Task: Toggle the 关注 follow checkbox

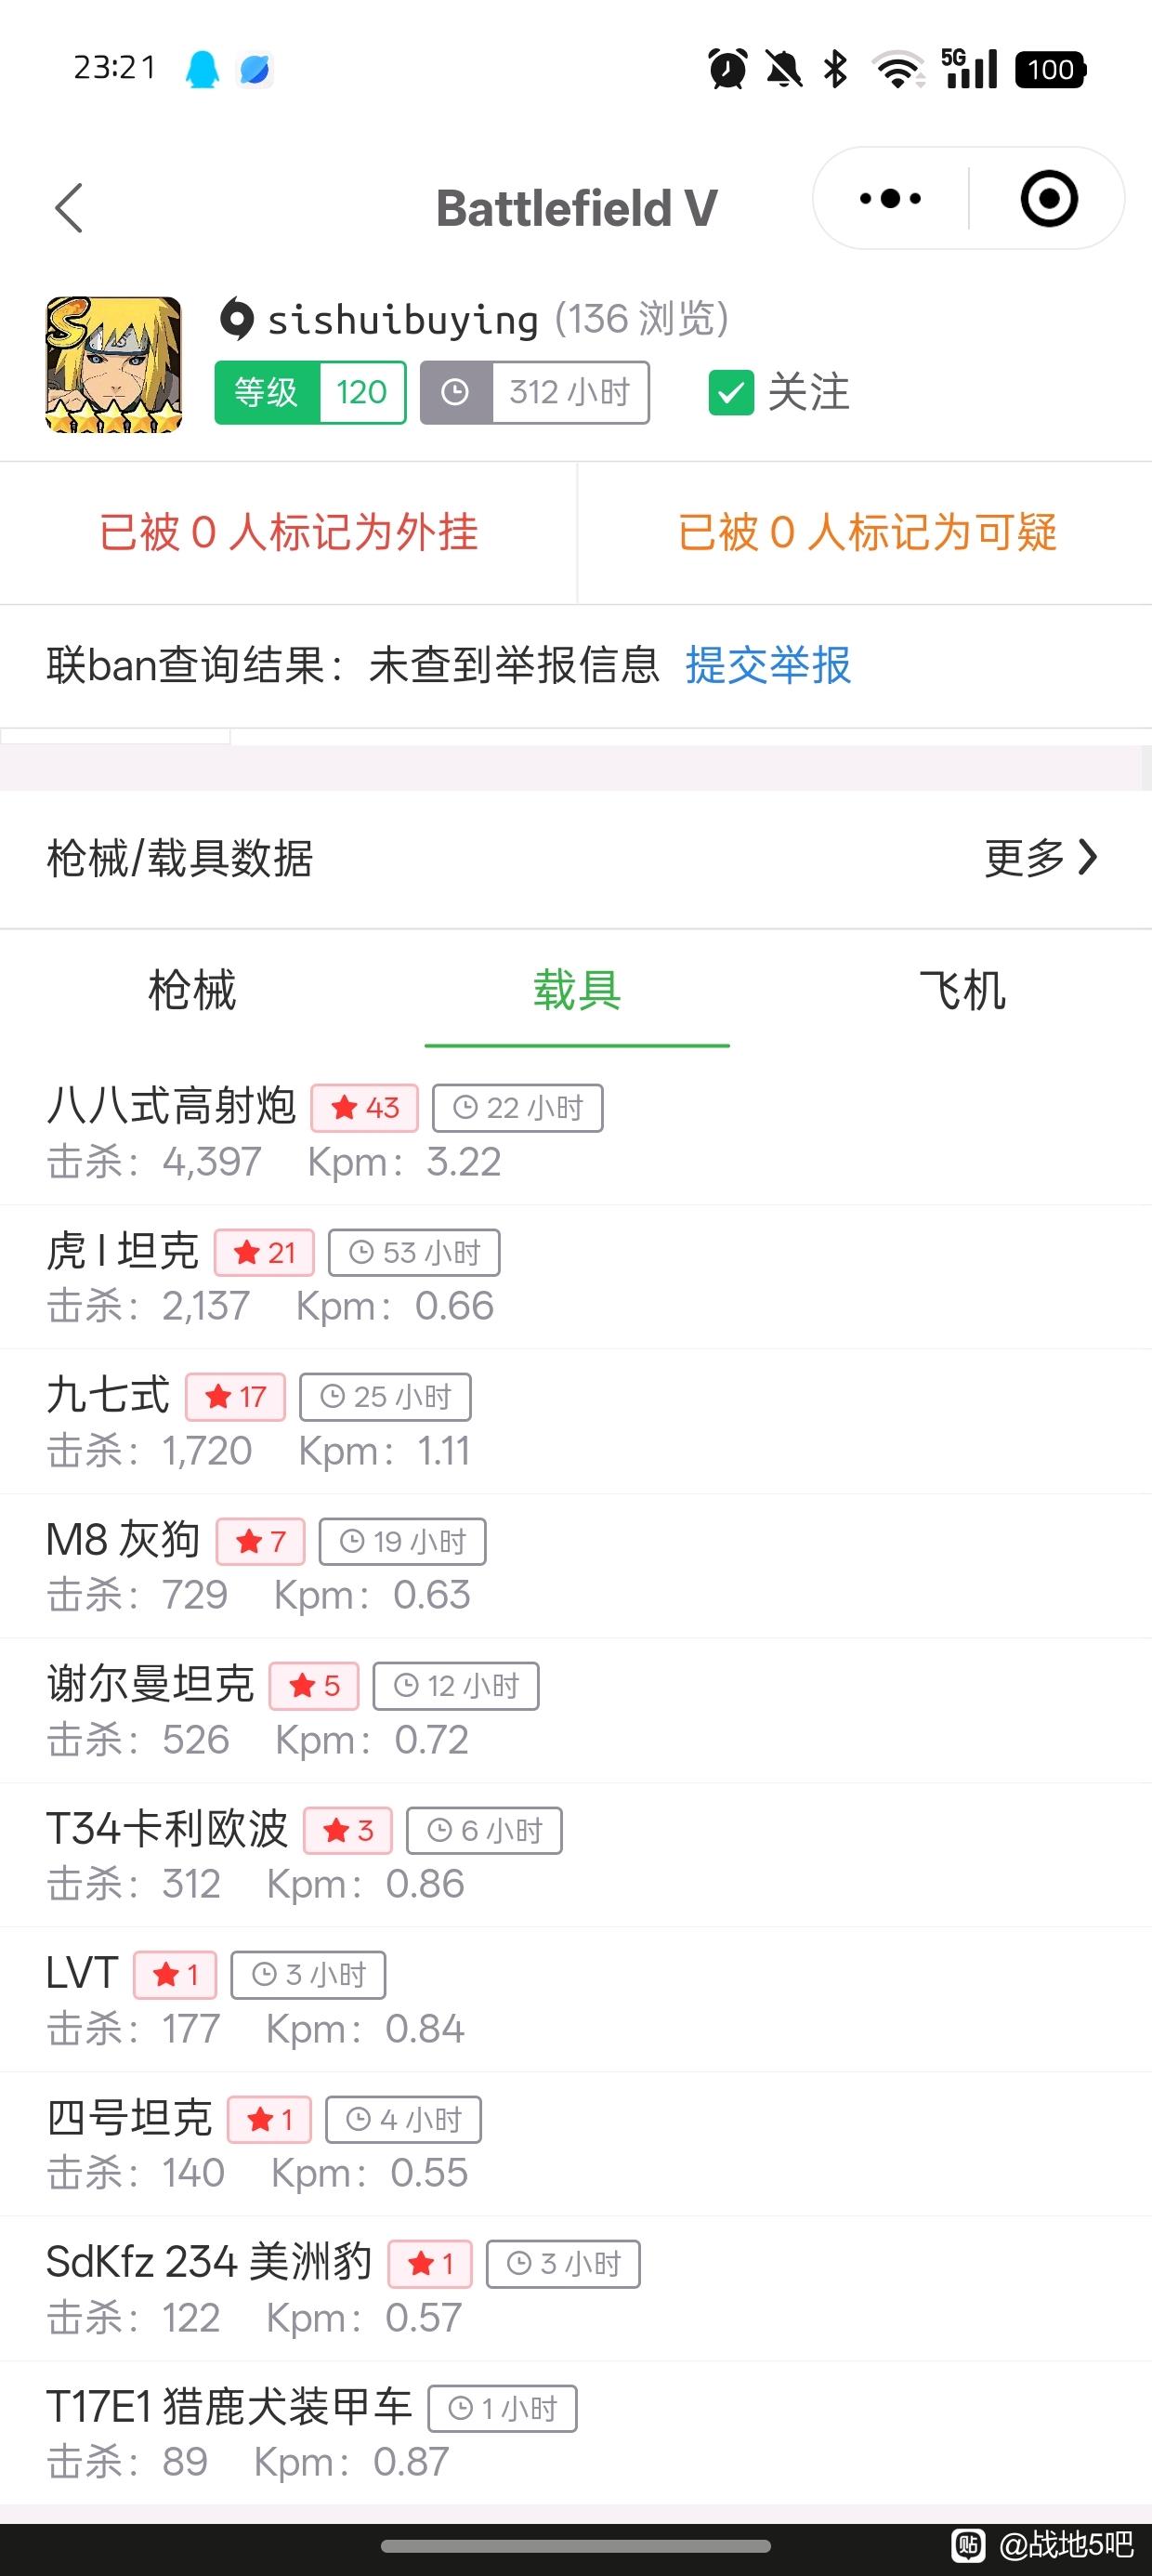Action: [x=731, y=392]
